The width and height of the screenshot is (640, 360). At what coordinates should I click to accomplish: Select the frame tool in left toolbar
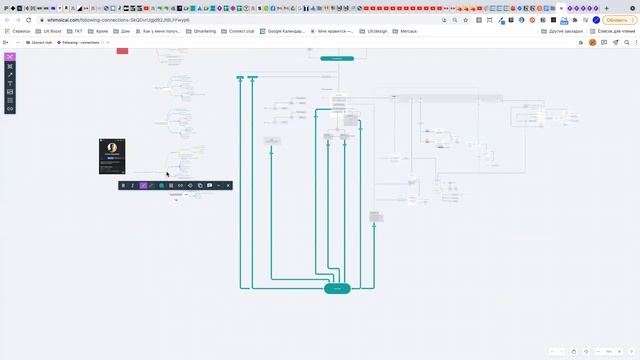point(10,66)
